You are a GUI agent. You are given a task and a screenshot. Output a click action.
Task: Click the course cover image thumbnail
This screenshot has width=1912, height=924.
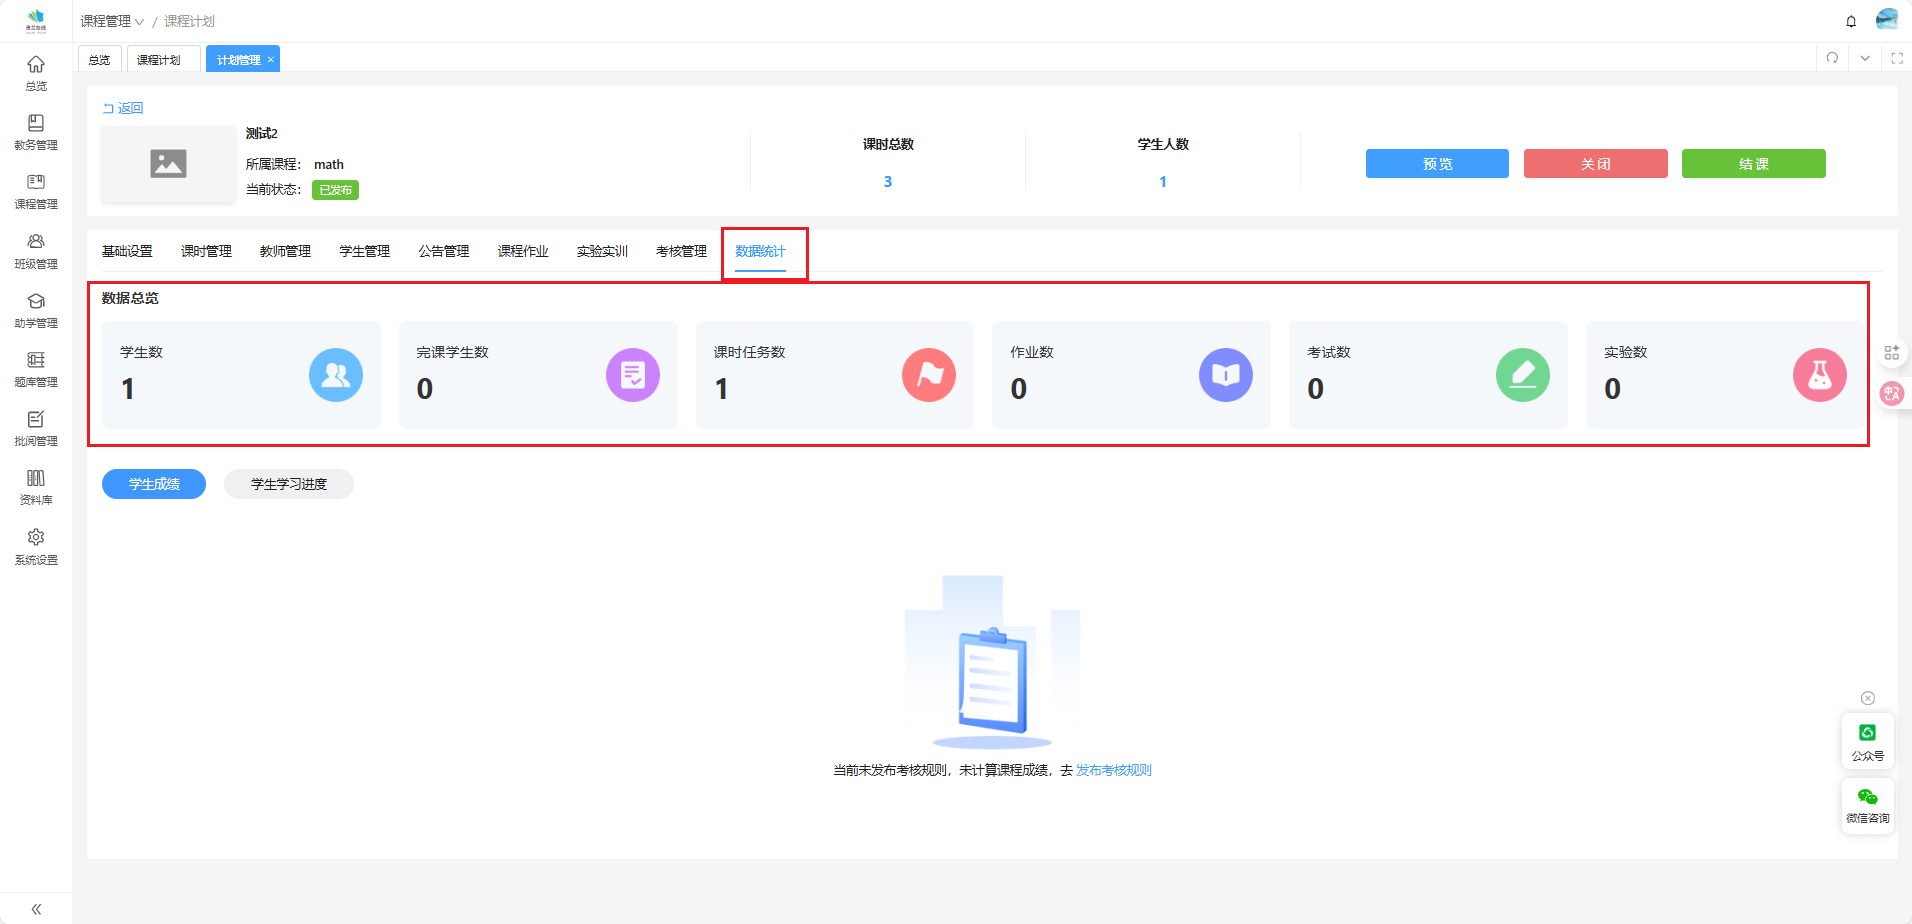tap(168, 164)
